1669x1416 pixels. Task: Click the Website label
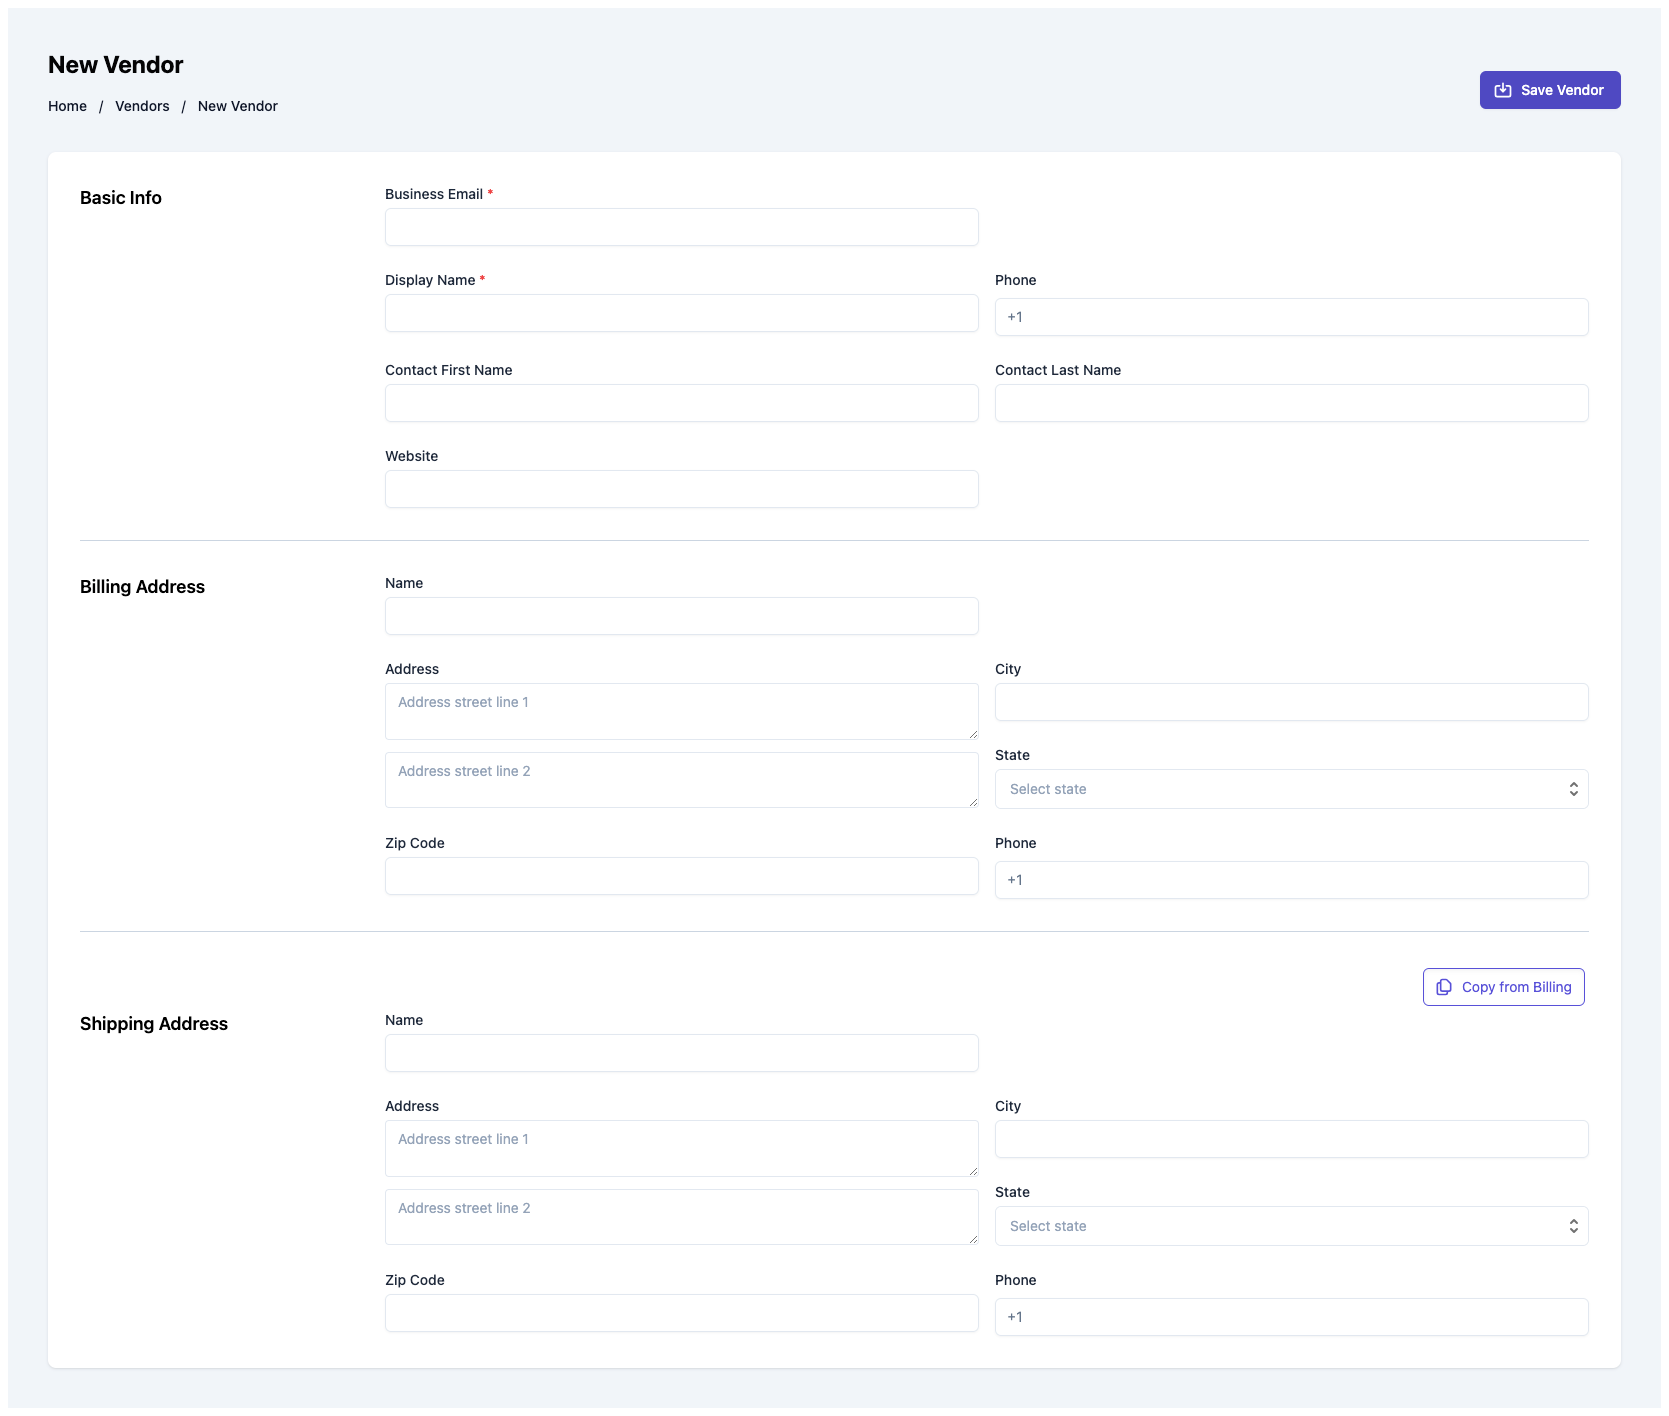coord(411,456)
